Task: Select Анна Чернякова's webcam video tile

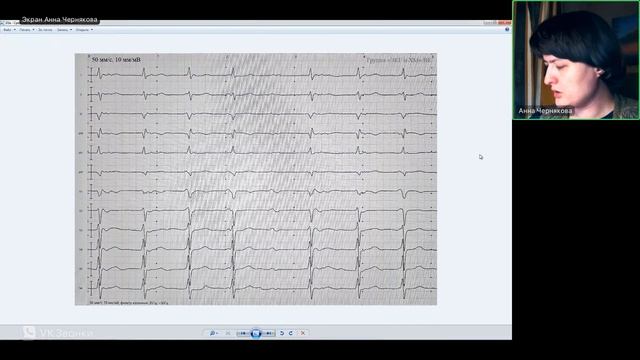Action: [576, 60]
